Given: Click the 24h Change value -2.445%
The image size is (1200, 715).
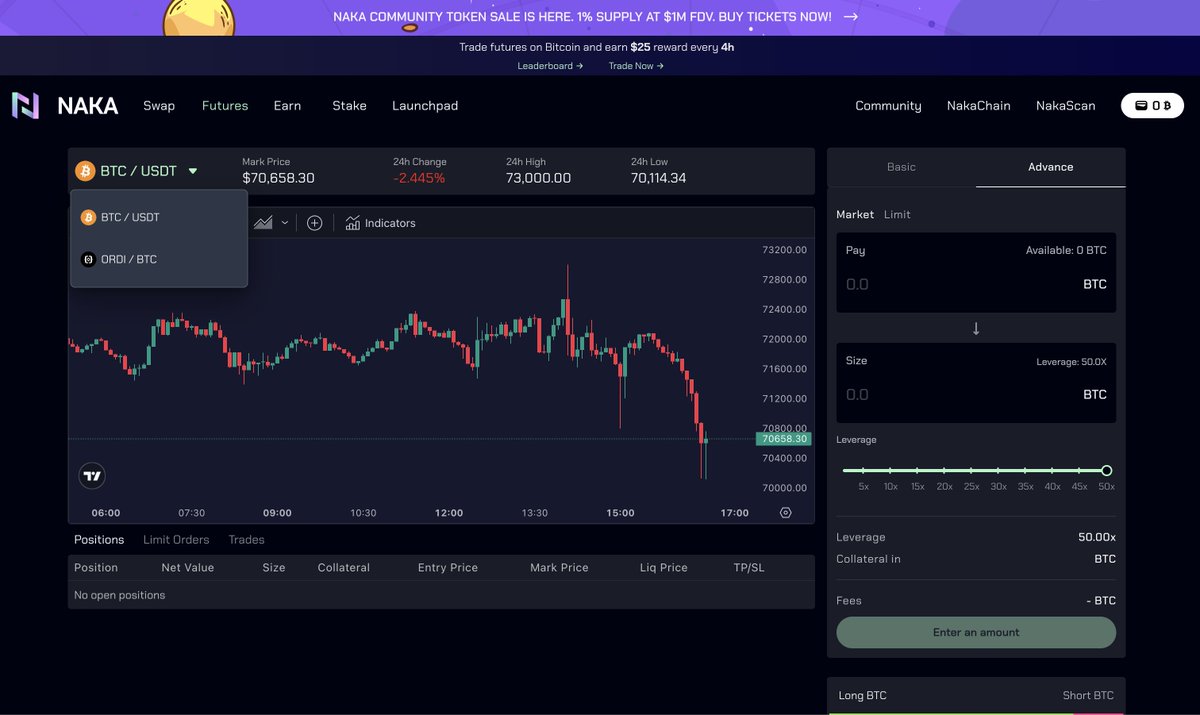Looking at the screenshot, I should (419, 178).
